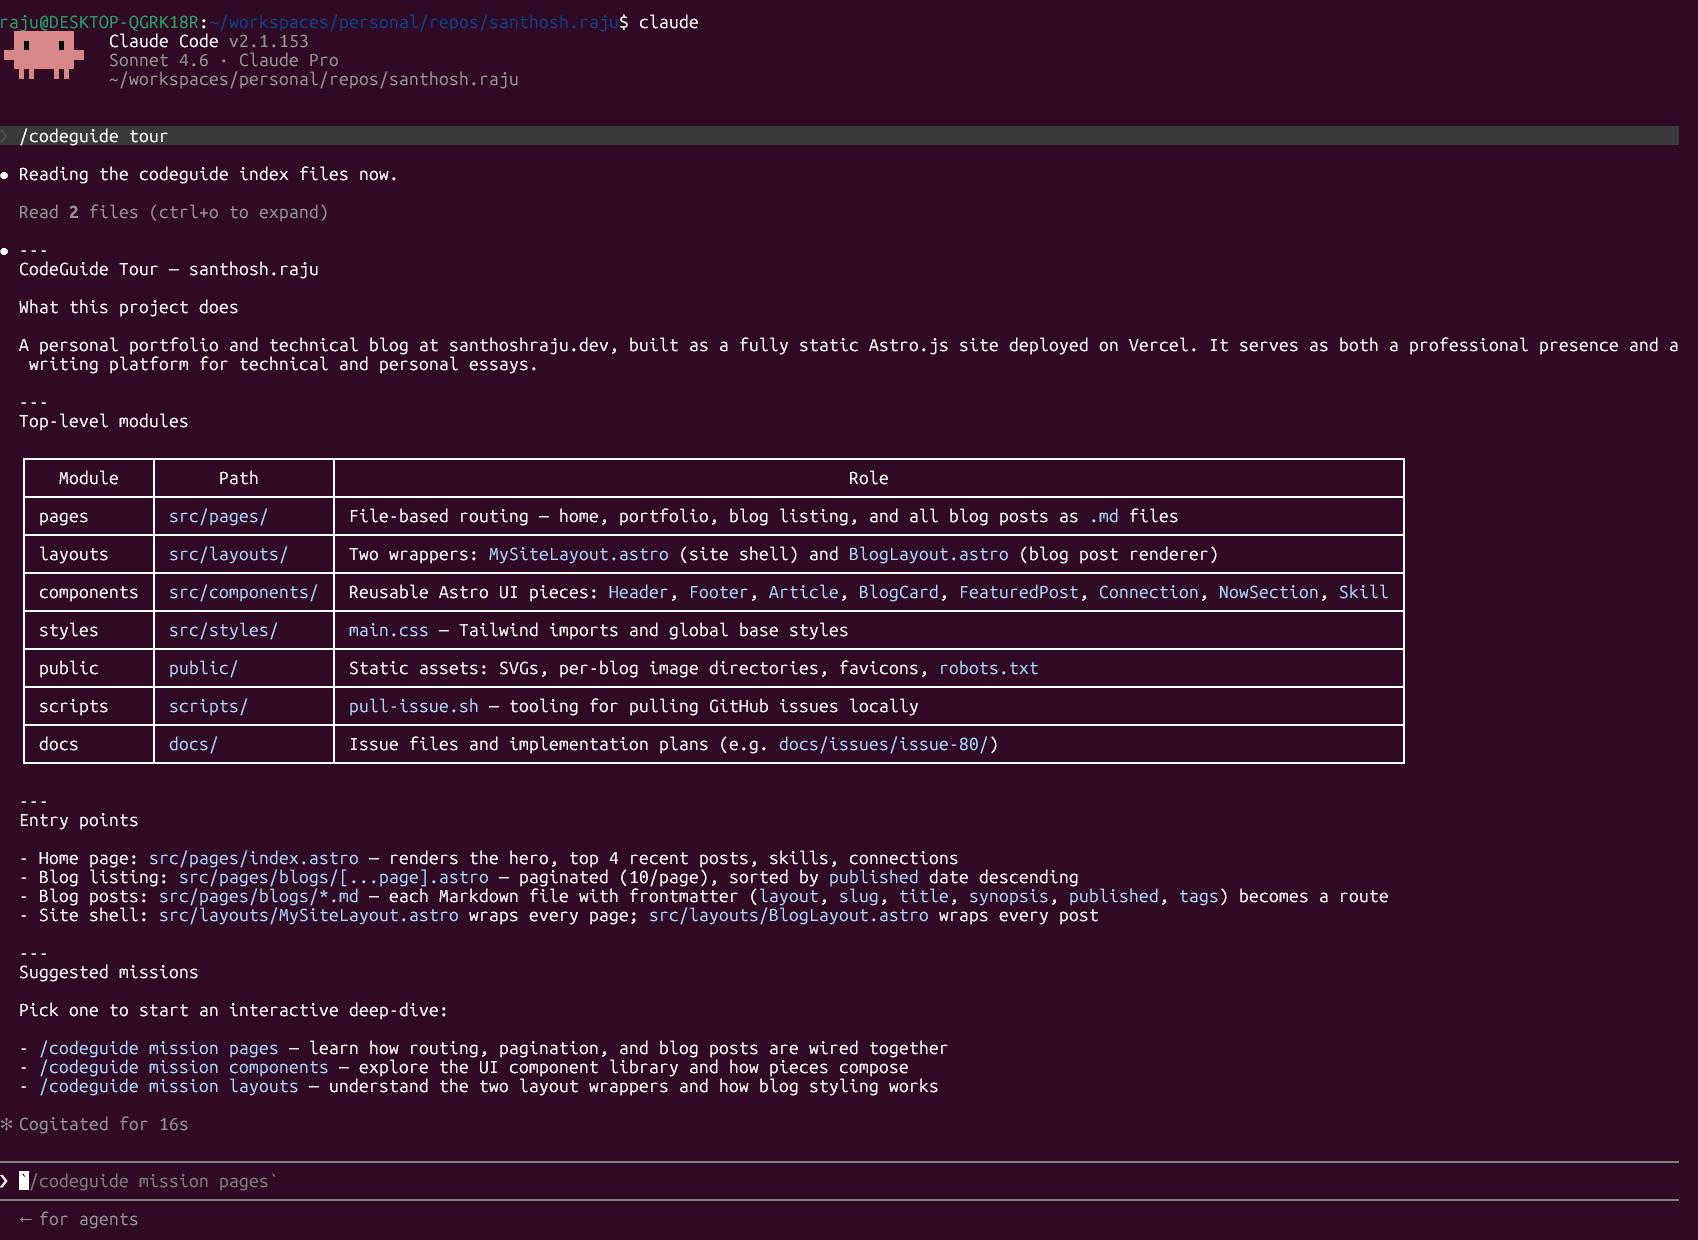
Task: Click the 'Module' table header
Action: [88, 478]
